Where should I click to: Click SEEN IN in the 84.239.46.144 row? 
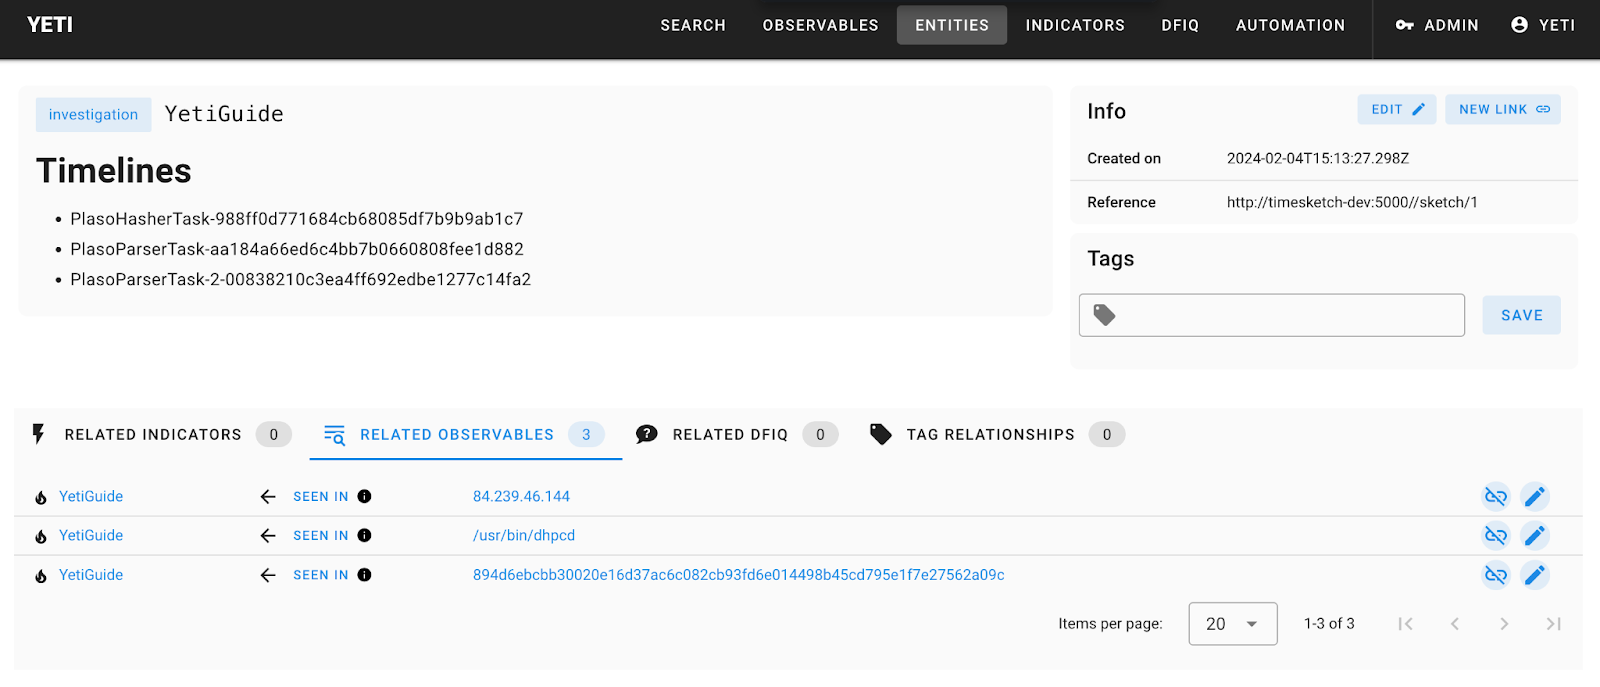(x=321, y=496)
